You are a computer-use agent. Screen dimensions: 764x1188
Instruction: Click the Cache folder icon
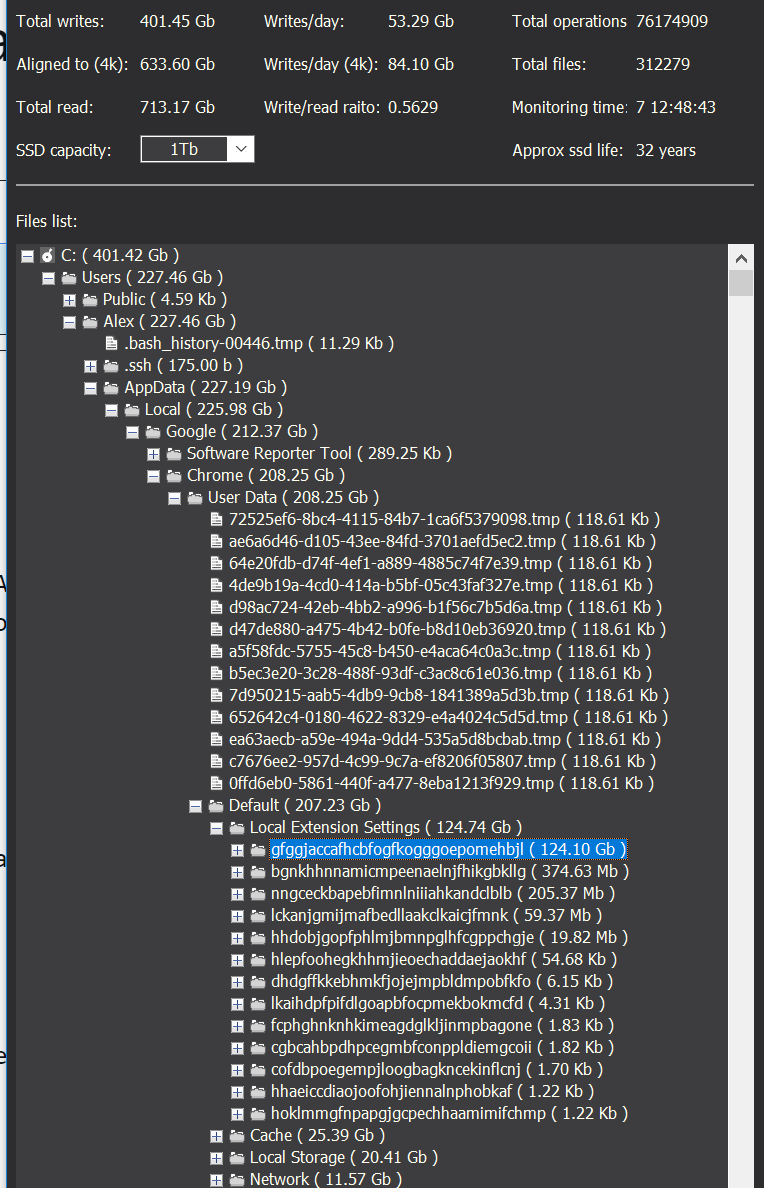pos(237,1136)
